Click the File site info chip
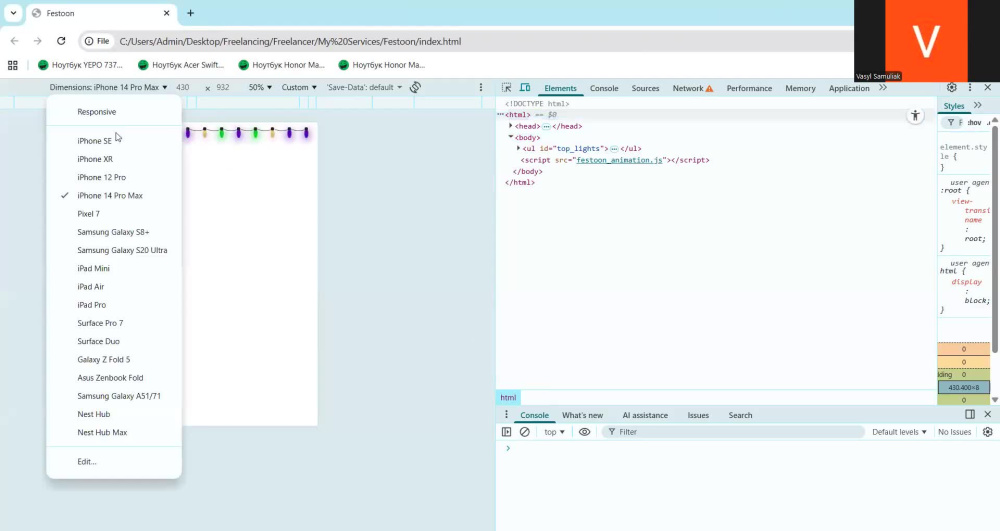This screenshot has height=531, width=1000. (x=97, y=41)
